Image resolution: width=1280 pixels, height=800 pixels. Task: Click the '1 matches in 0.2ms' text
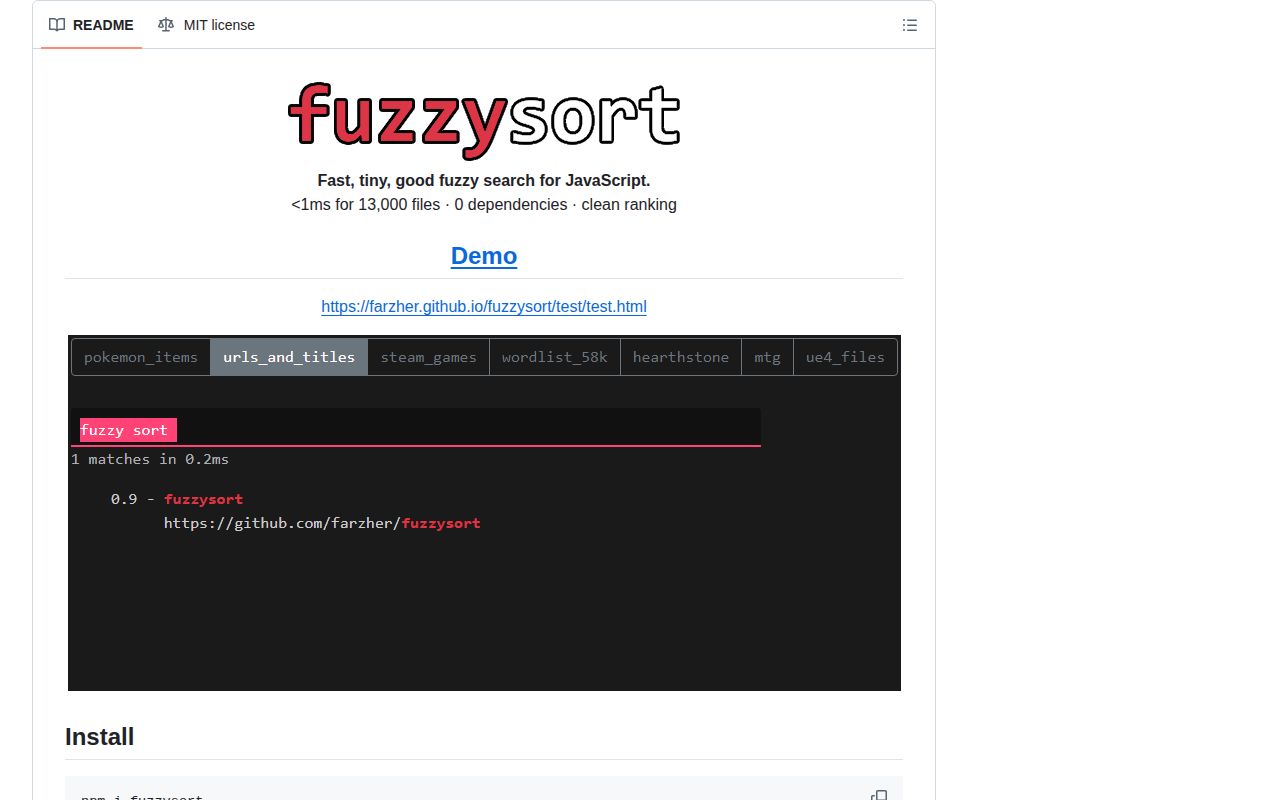click(150, 460)
